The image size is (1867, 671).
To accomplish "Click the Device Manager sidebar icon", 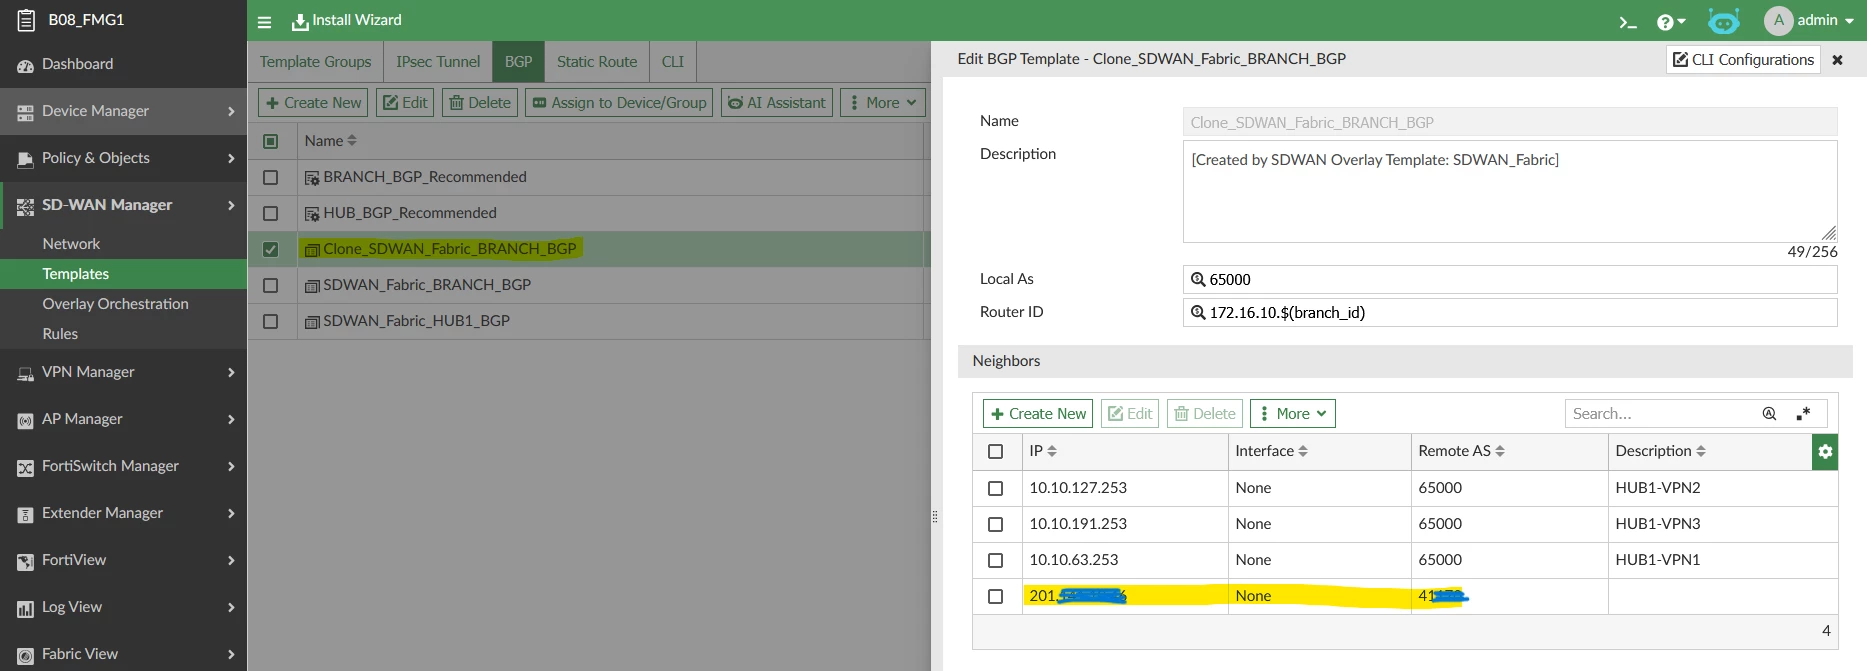I will [25, 112].
